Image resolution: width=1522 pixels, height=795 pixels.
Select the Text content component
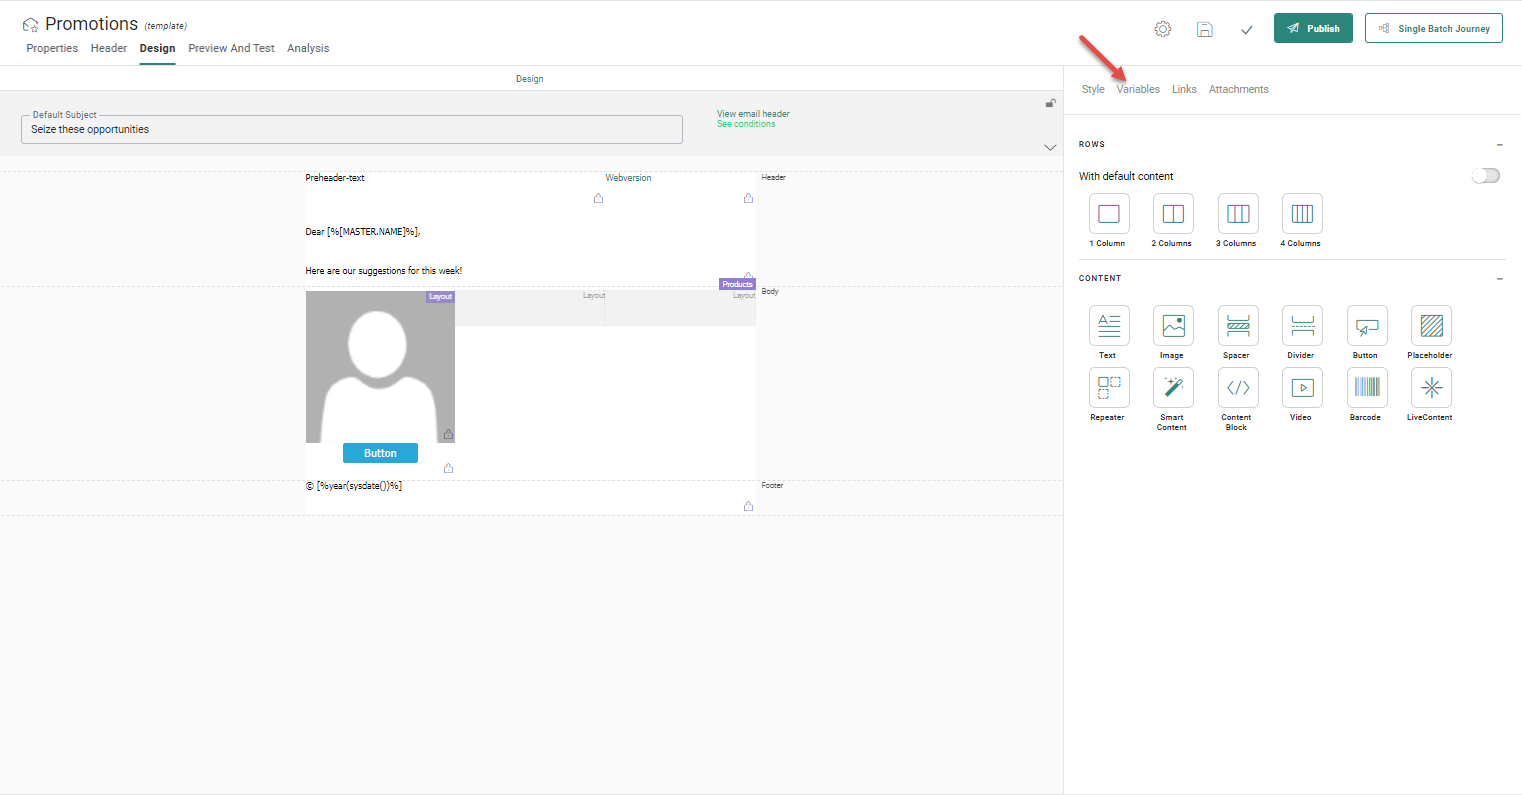1108,326
